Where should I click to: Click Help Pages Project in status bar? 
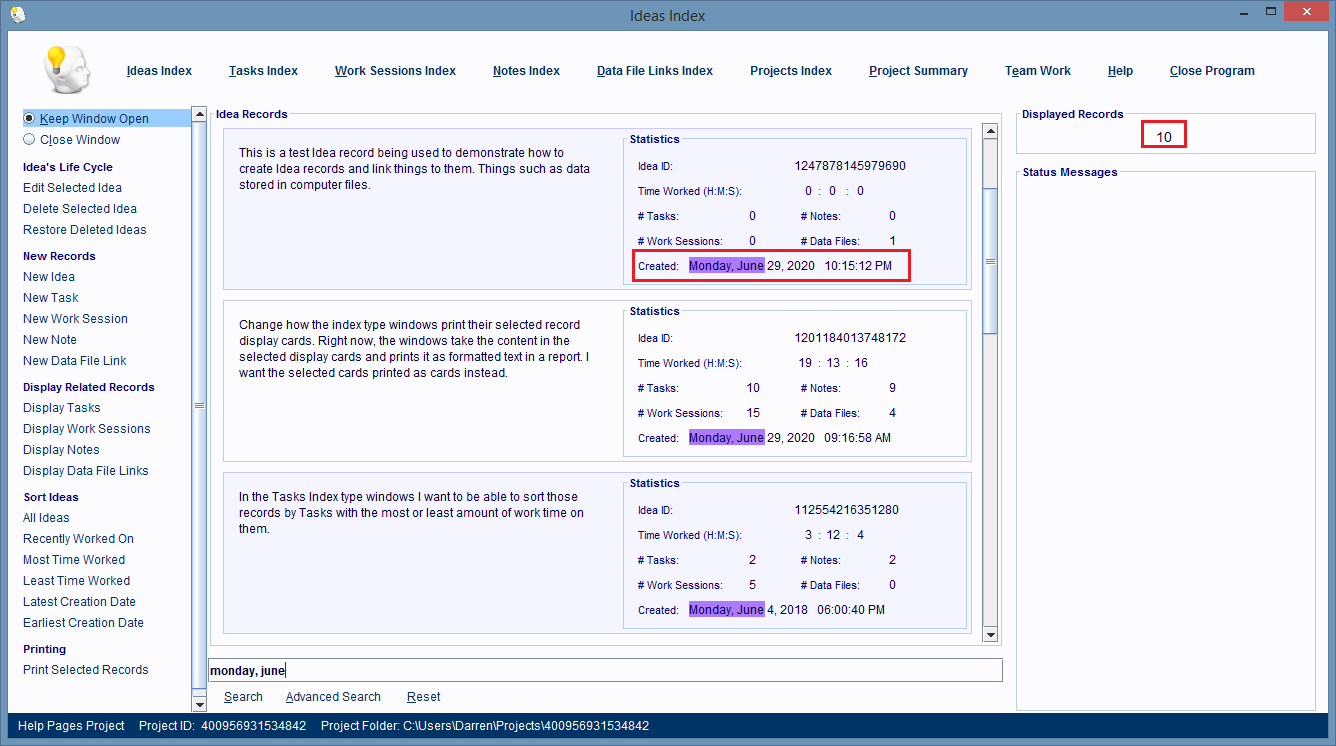71,726
